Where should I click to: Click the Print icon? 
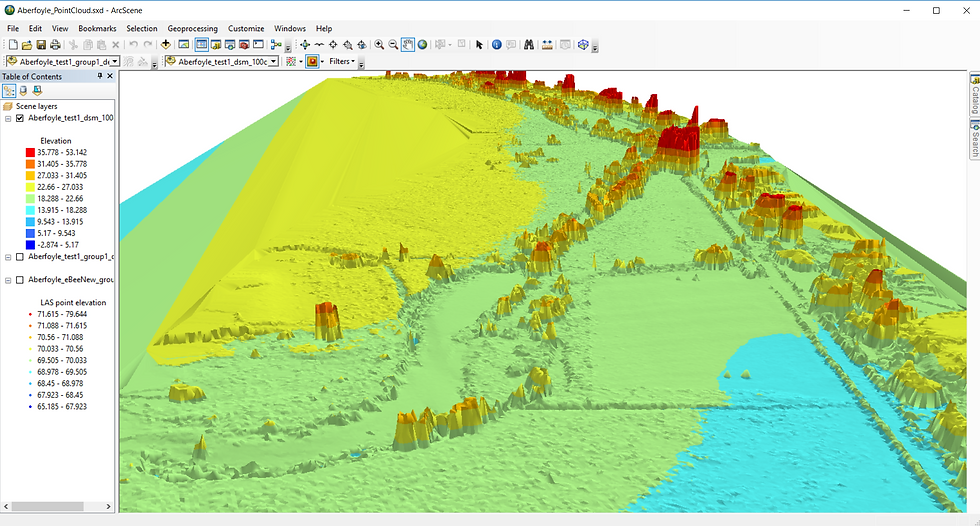coord(55,45)
